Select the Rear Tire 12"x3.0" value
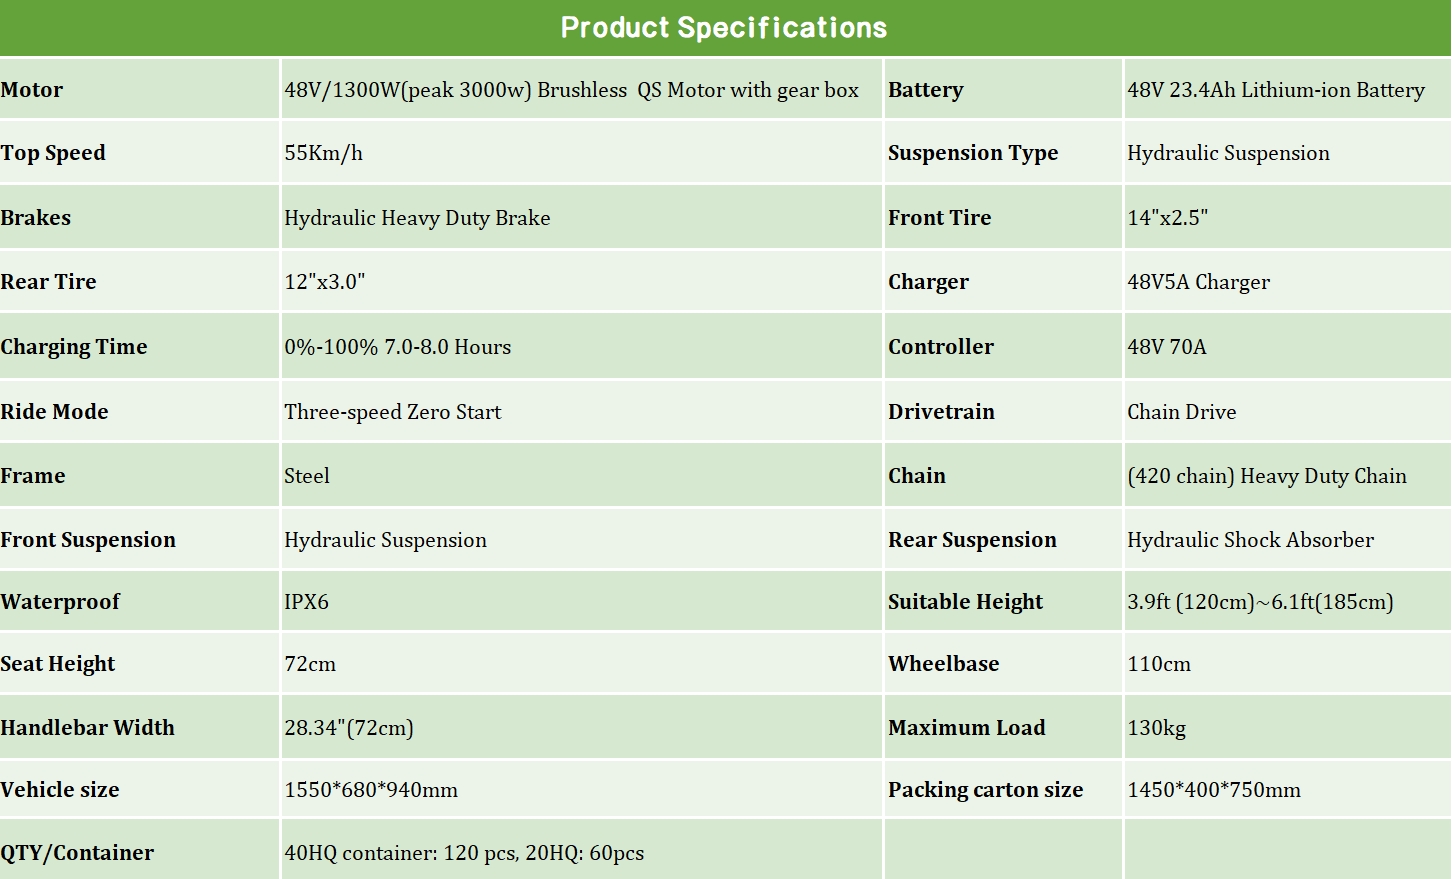 pos(324,282)
